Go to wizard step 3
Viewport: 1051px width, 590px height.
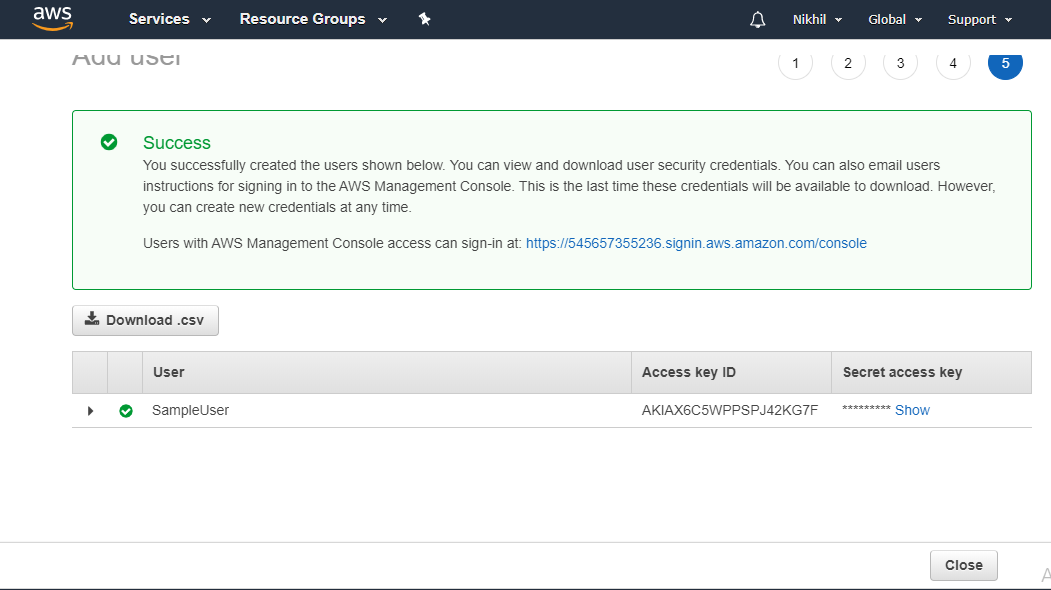pyautogui.click(x=900, y=63)
